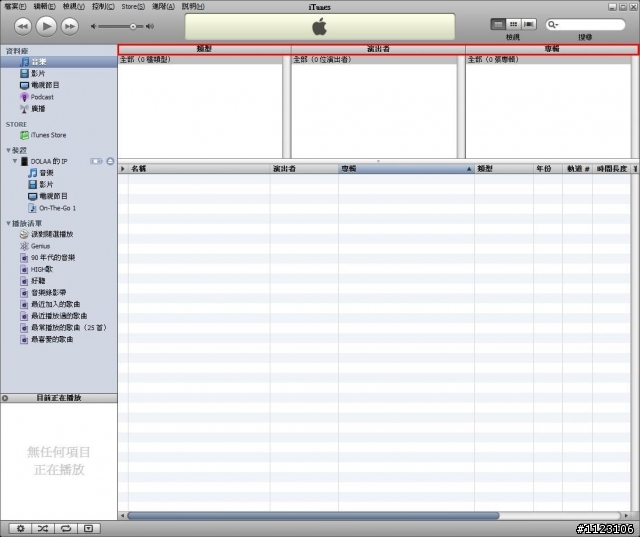Screen dimensions: 640x537
Task: Select 全部（0 張專輯）in the browser
Action: coord(549,60)
